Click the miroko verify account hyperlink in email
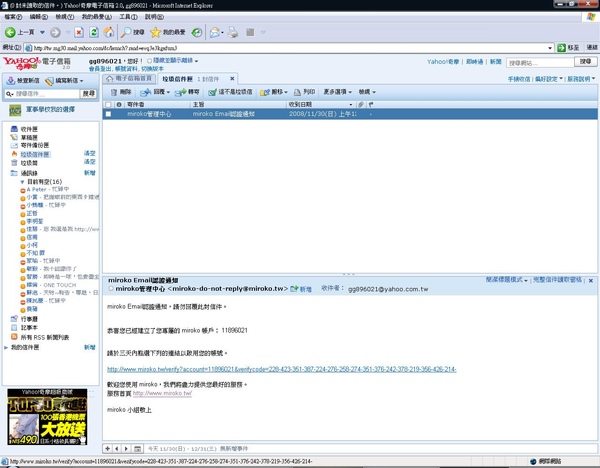Screen dimensions: 600x468 [x=282, y=369]
